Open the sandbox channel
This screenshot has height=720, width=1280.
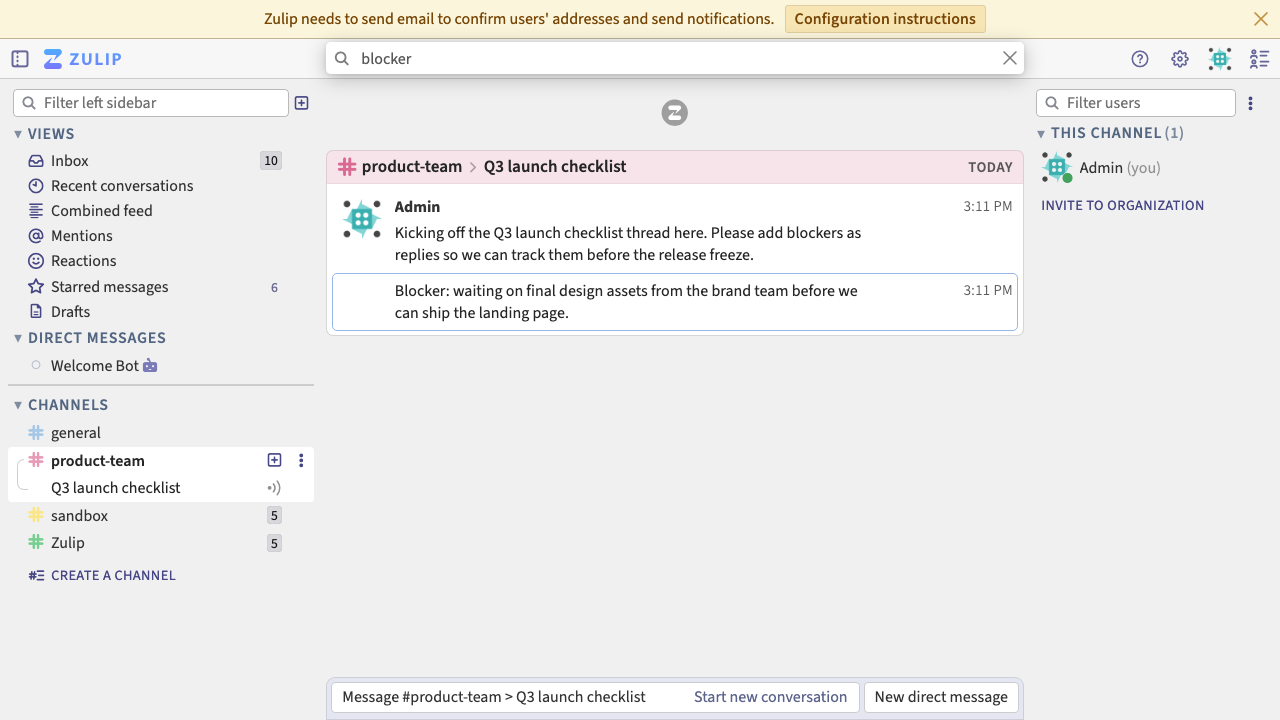80,516
